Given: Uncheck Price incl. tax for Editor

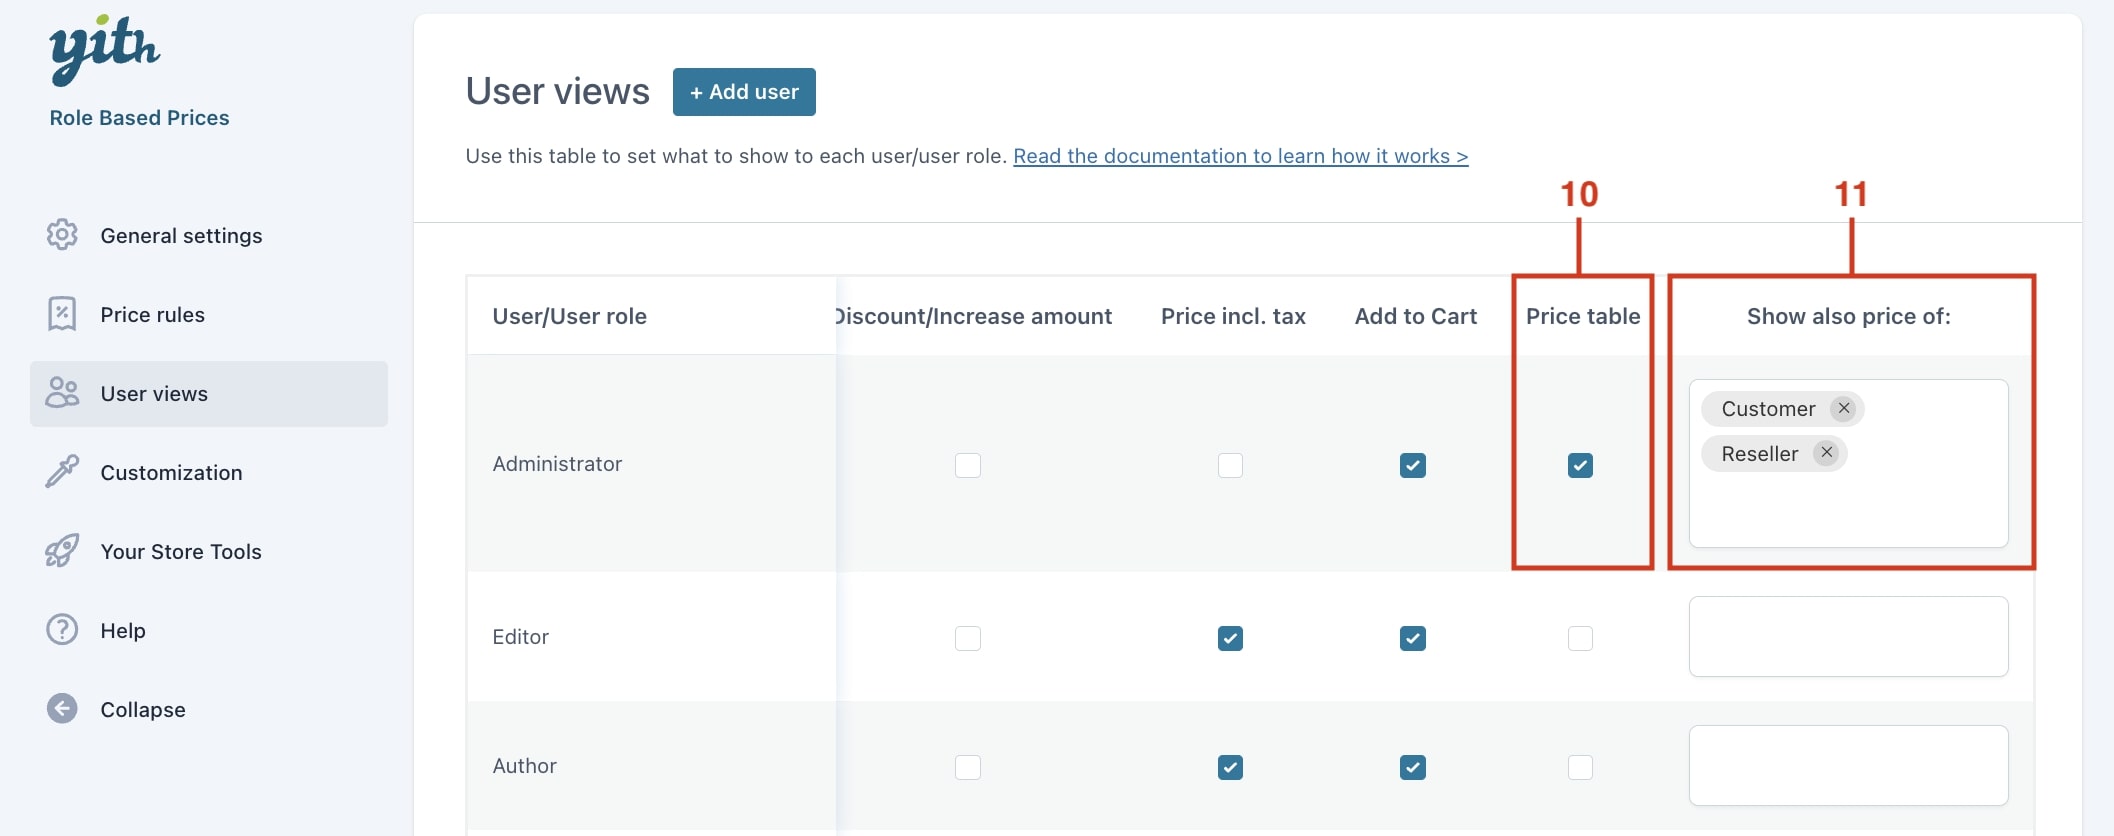Looking at the screenshot, I should pos(1231,638).
